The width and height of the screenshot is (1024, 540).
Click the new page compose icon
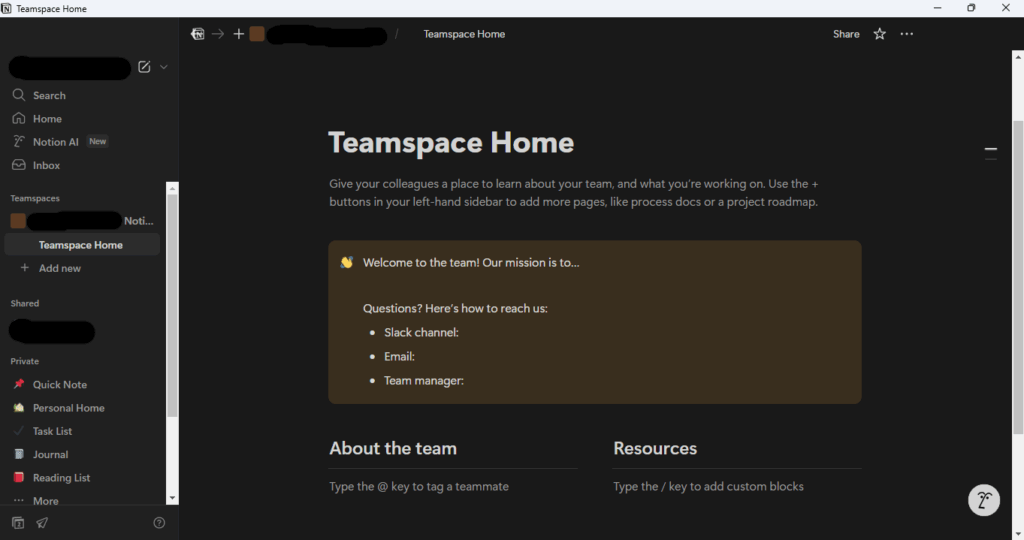144,67
